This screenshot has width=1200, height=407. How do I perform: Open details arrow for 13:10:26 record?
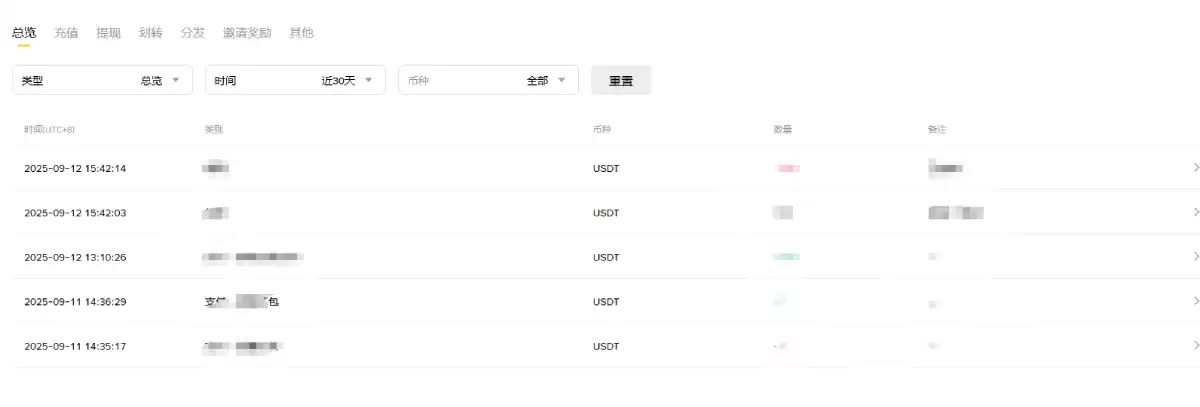pos(1195,257)
